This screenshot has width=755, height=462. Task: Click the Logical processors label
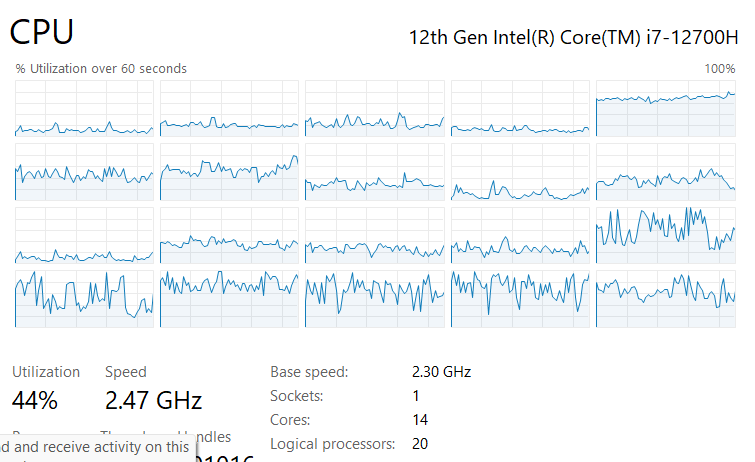click(x=332, y=444)
